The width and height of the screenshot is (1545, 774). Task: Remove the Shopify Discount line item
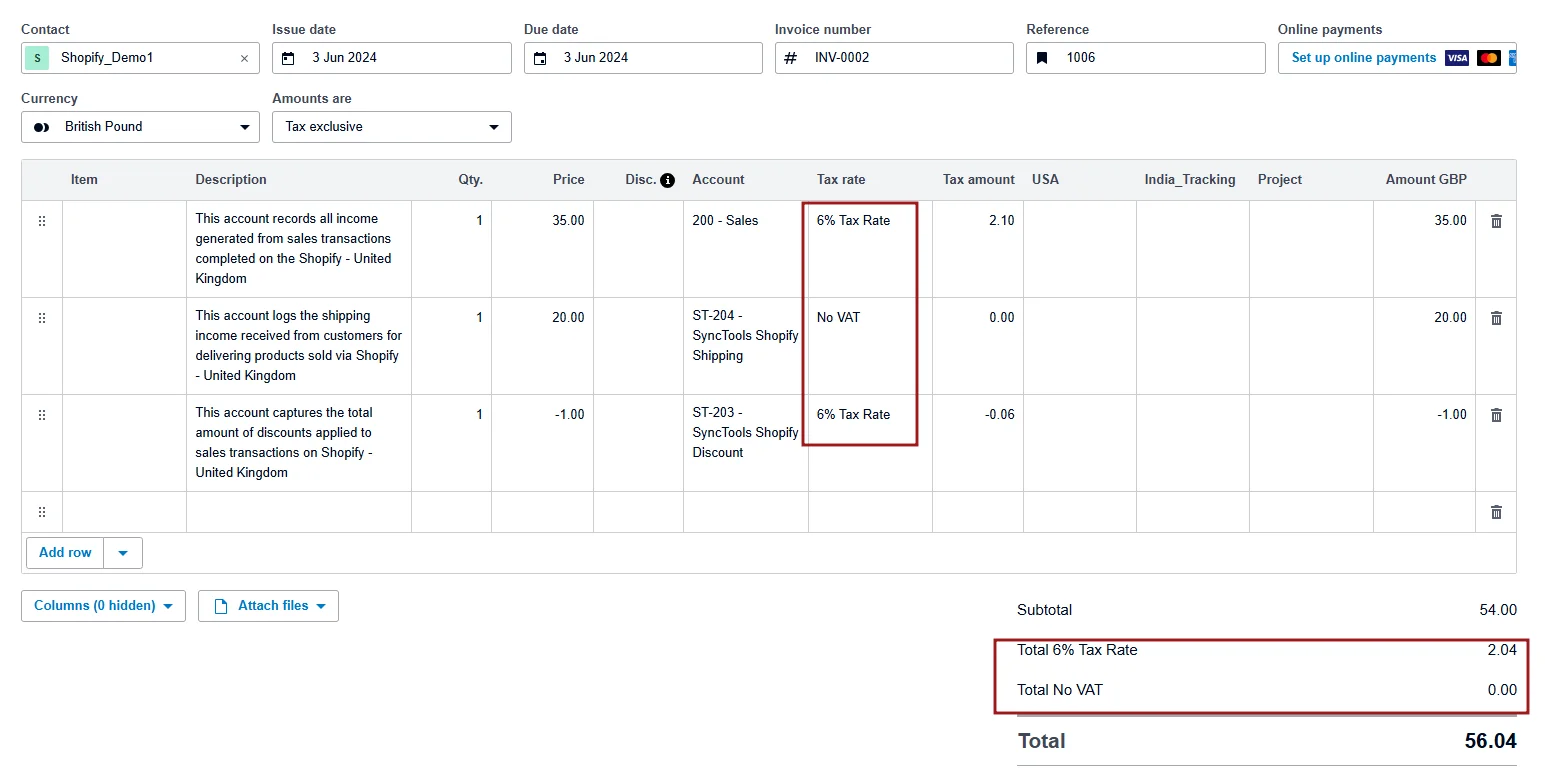[1496, 415]
